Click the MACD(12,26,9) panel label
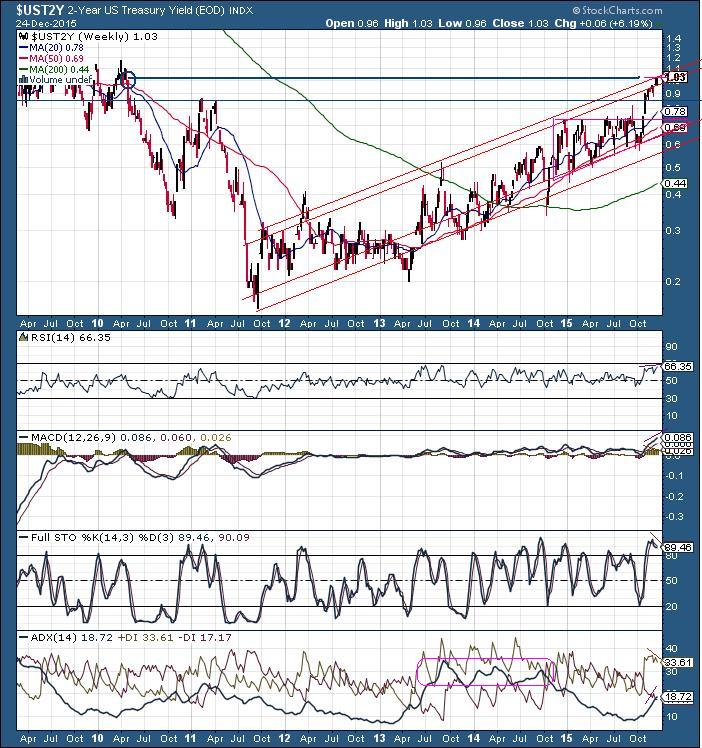Image resolution: width=702 pixels, height=748 pixels. tap(73, 437)
